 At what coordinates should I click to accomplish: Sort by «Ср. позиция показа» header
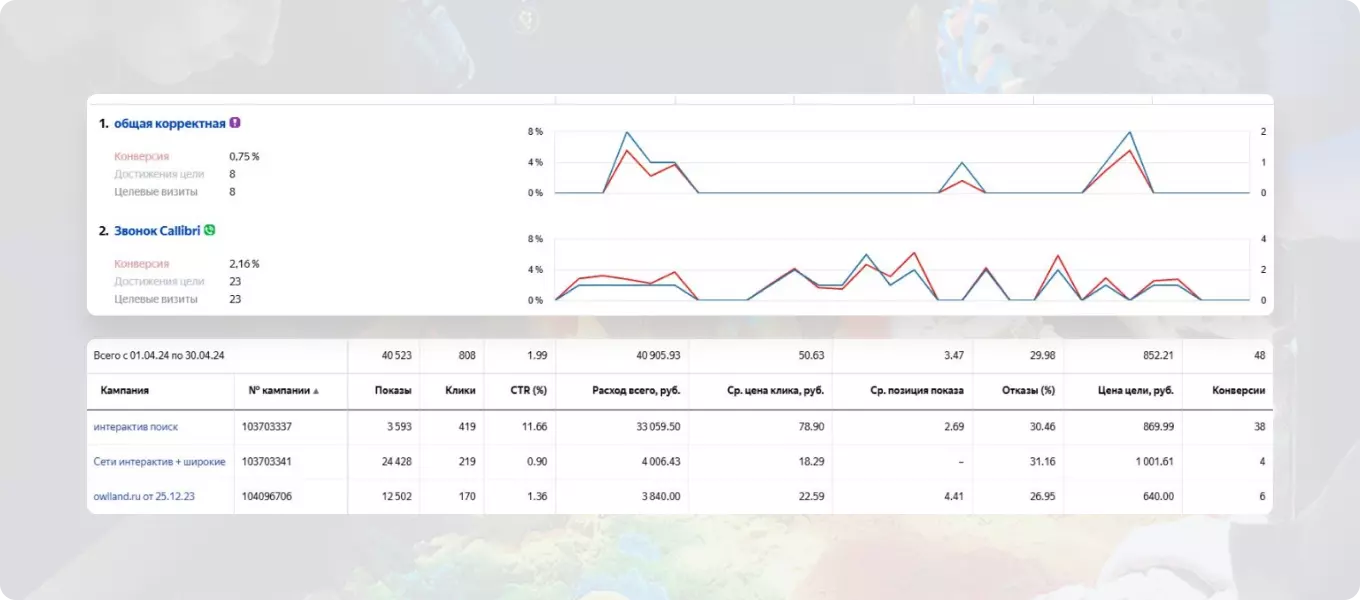pos(916,391)
